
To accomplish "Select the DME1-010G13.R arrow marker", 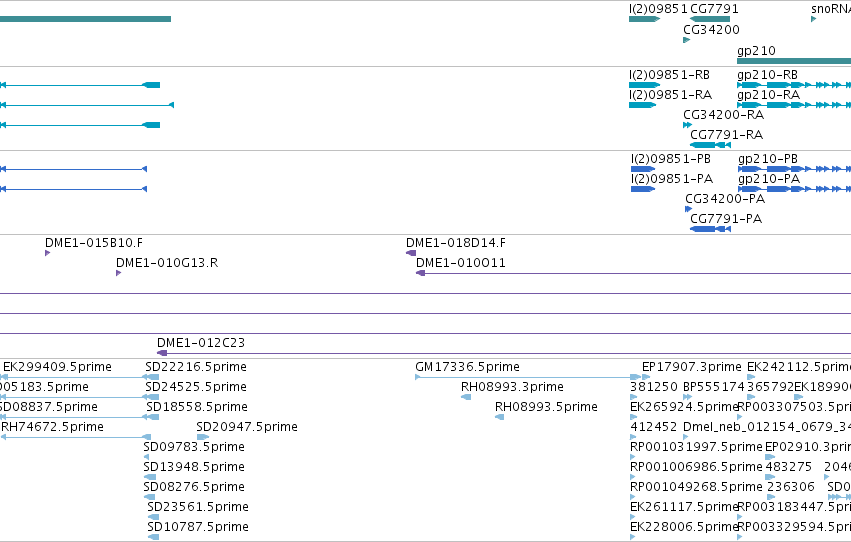I will [x=118, y=273].
